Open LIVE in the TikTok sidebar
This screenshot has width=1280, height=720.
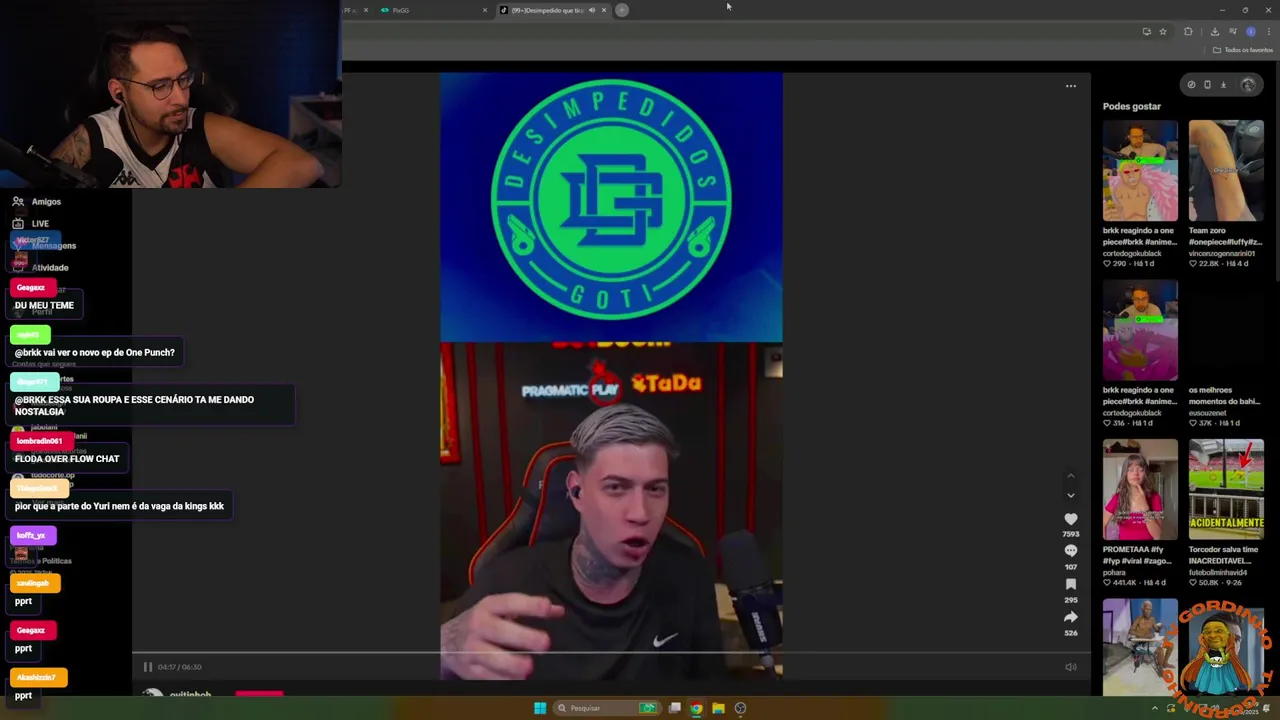coord(30,224)
